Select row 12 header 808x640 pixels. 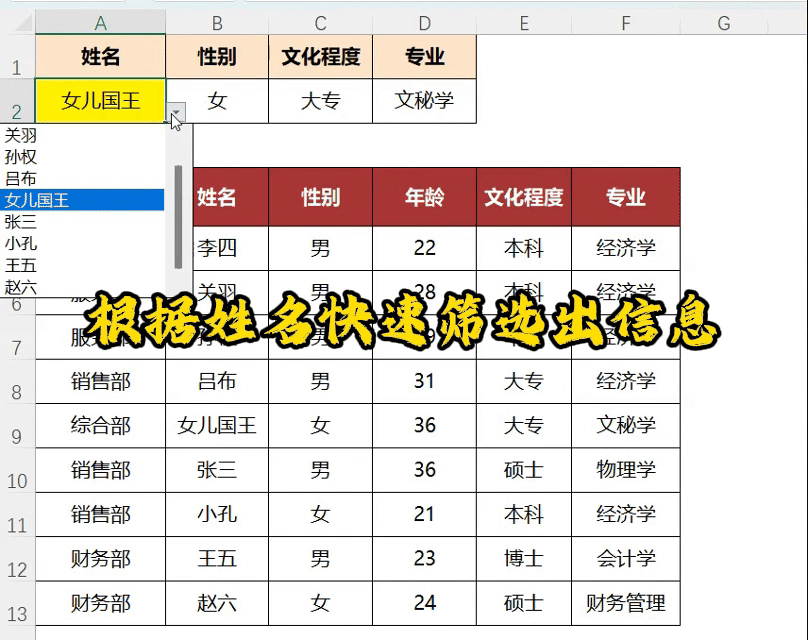coord(17,559)
